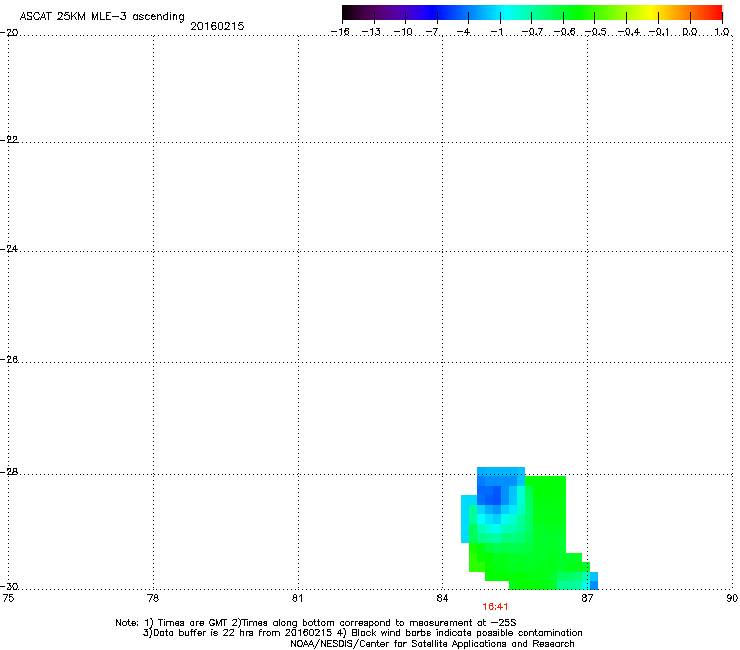Click the color scale bar's red end

713,13
